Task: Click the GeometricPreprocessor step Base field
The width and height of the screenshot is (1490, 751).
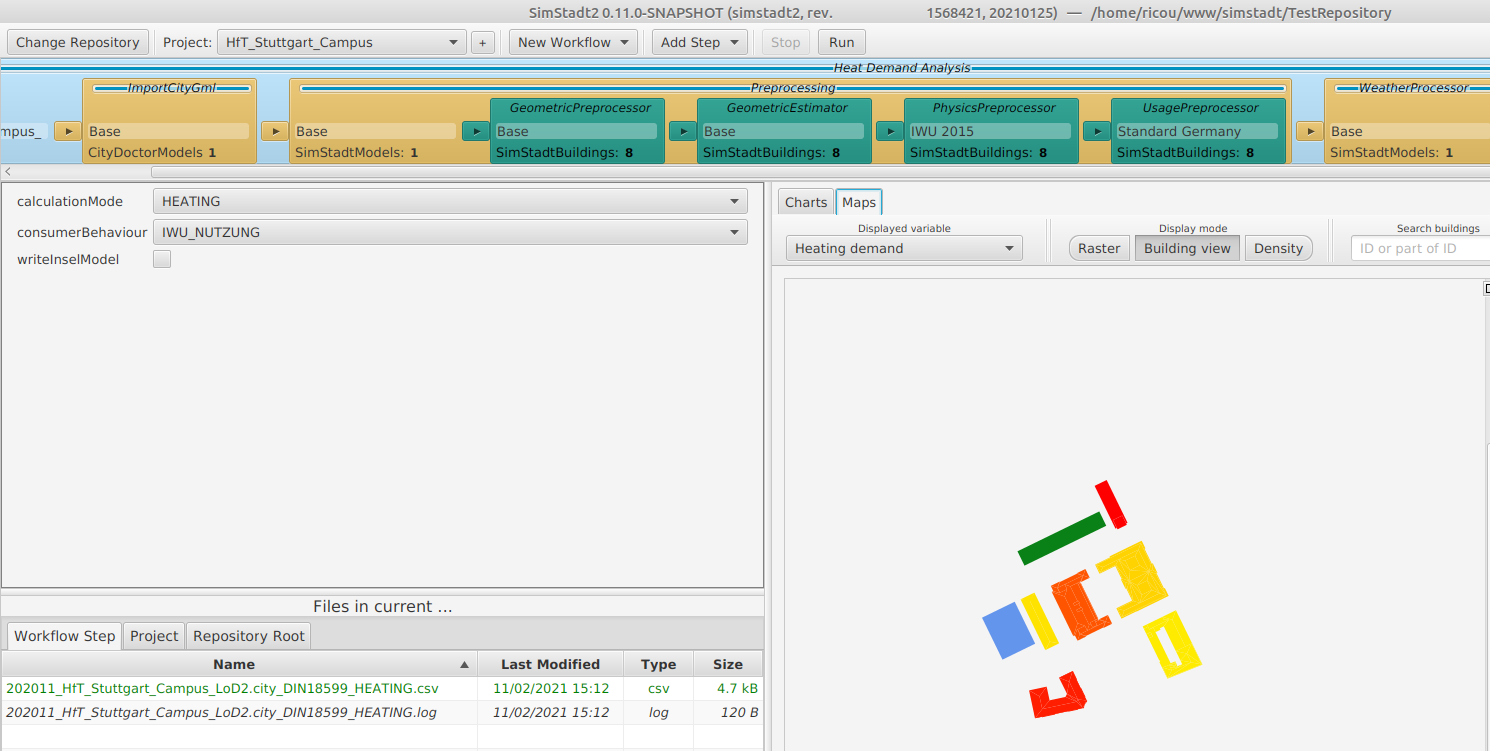Action: [x=576, y=131]
